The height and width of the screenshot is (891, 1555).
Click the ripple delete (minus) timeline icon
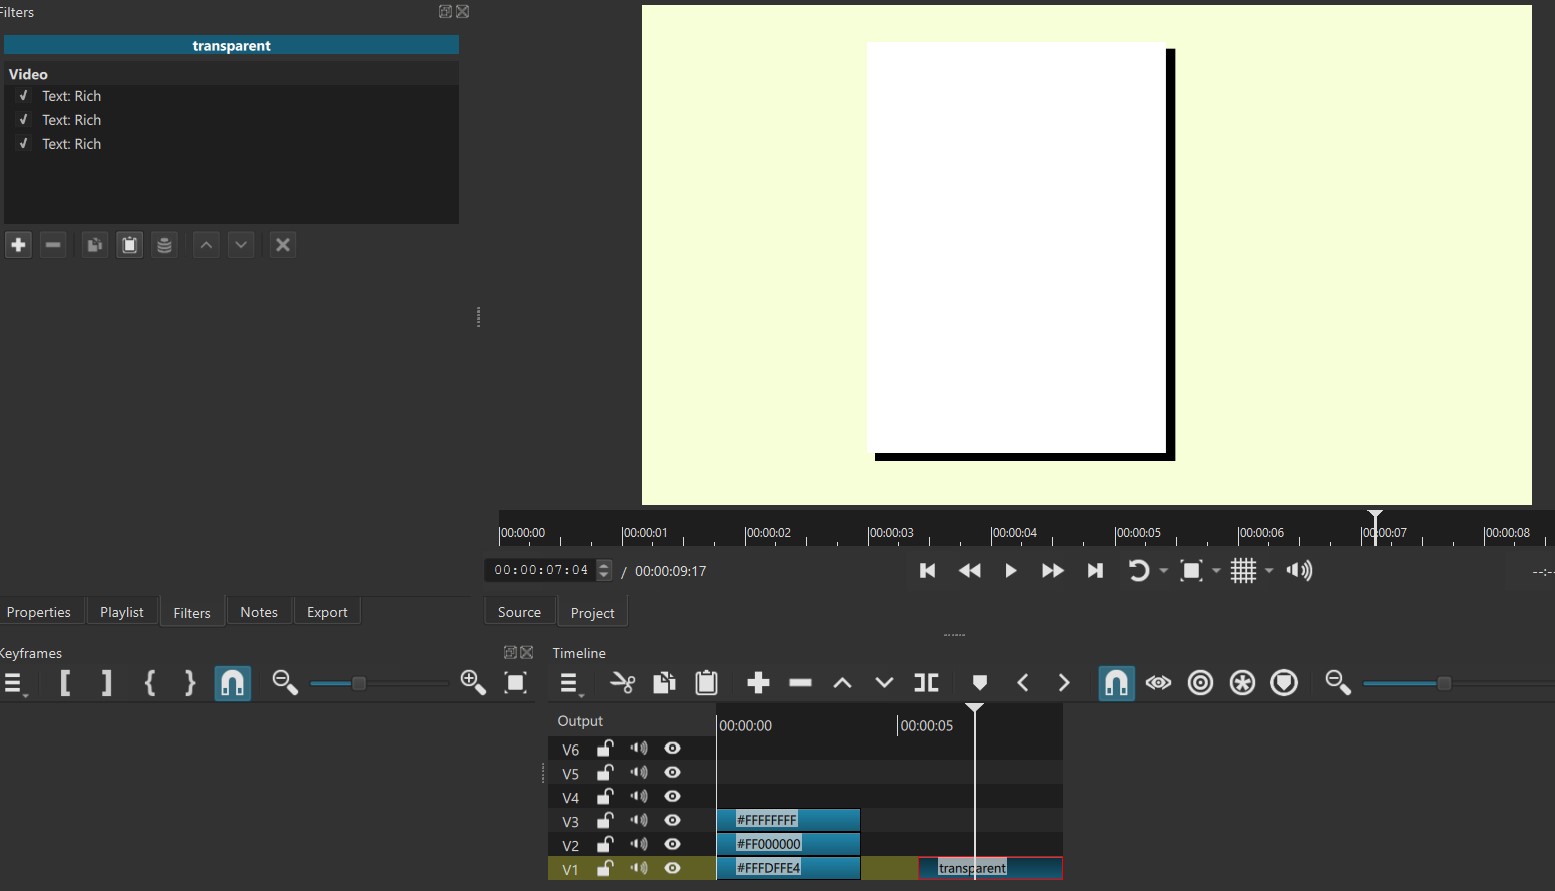coord(800,683)
